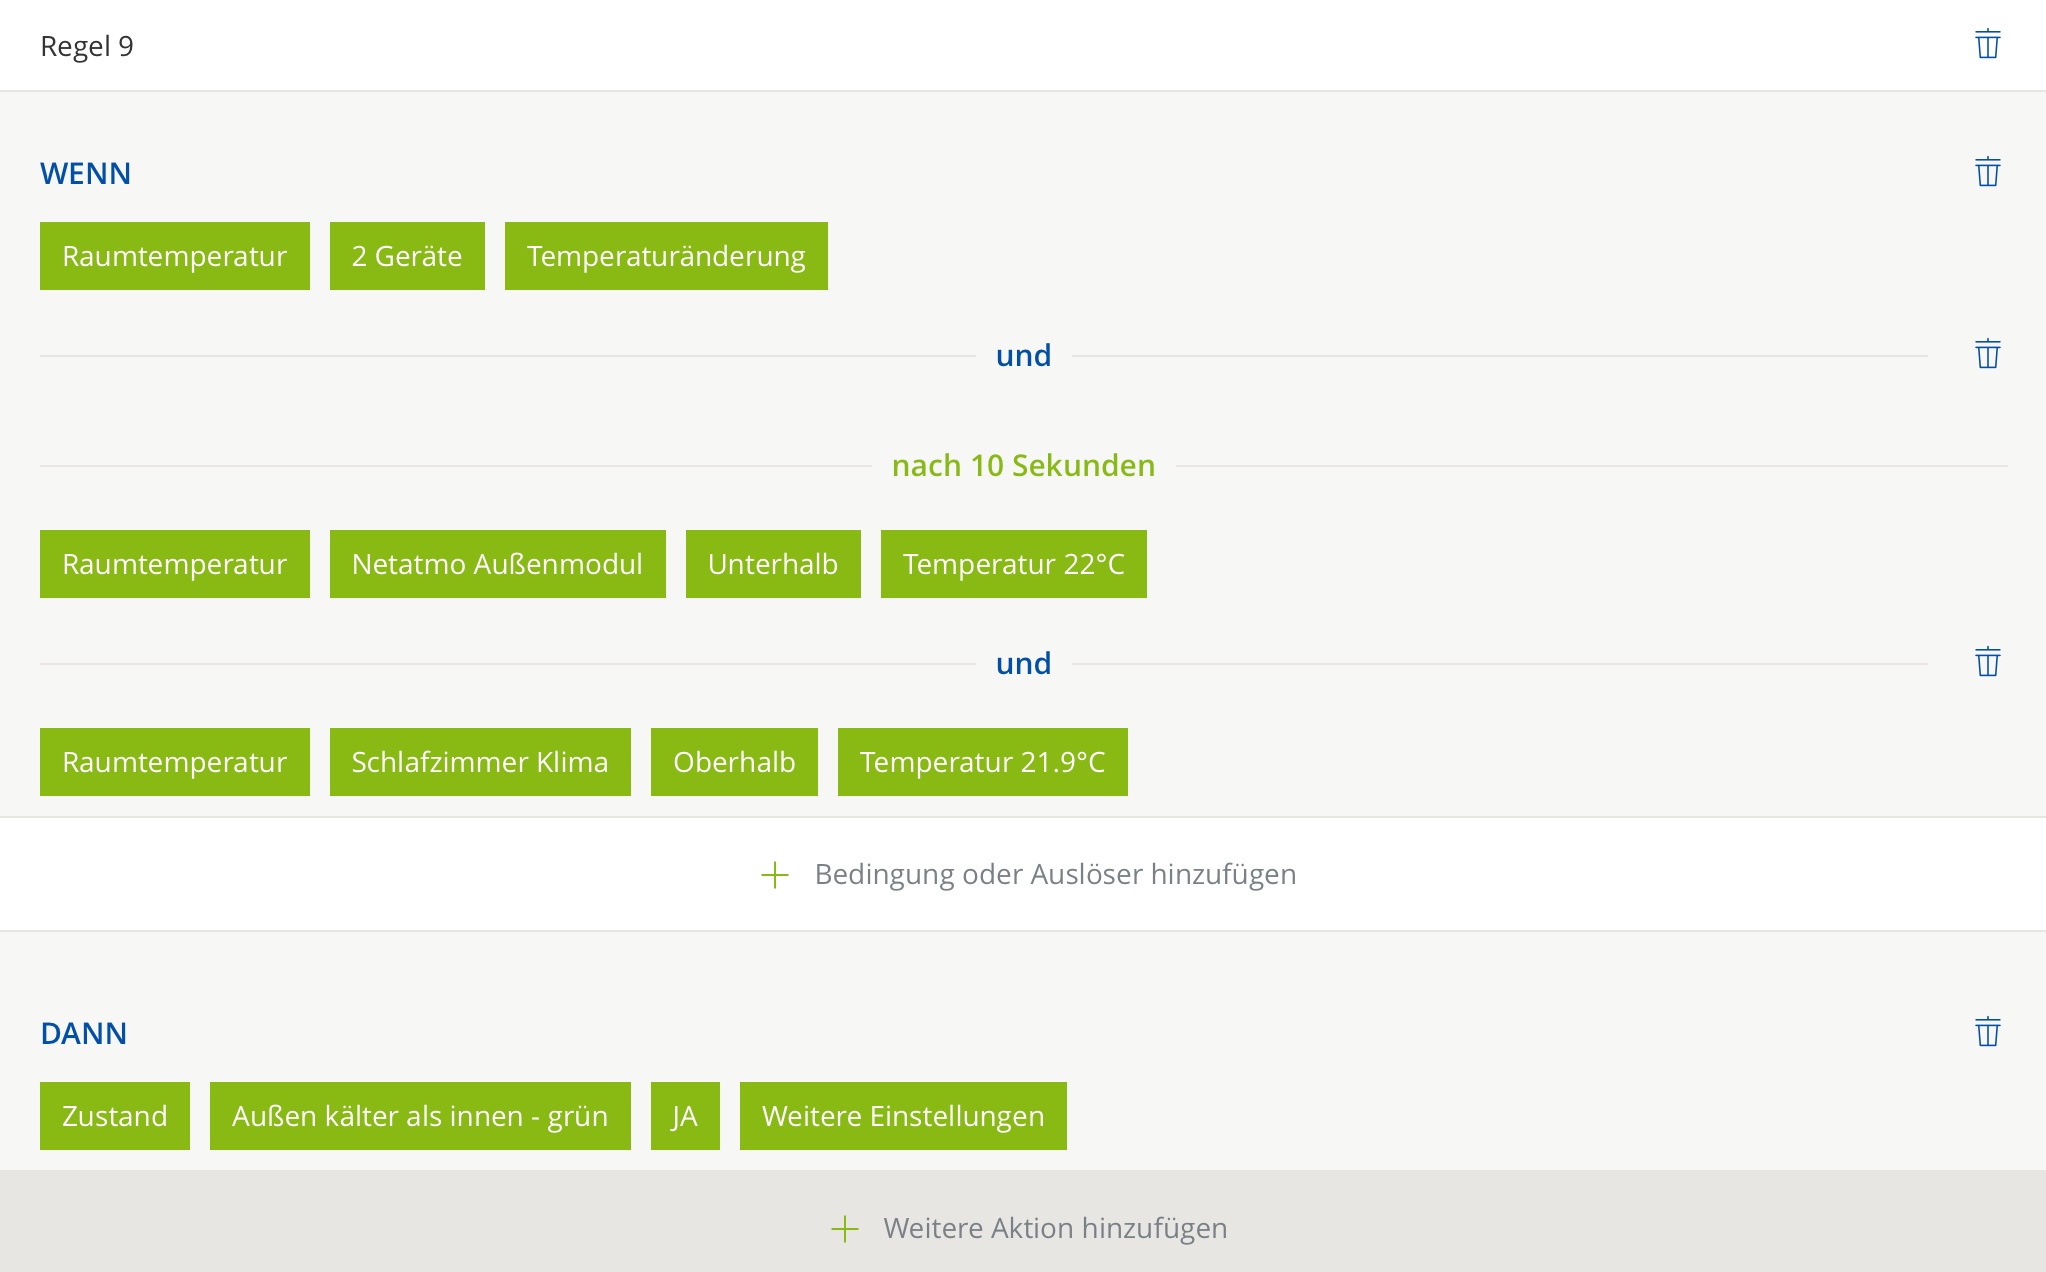Change 'Temperaturänderung' trigger type
The height and width of the screenshot is (1272, 2046).
pos(666,256)
